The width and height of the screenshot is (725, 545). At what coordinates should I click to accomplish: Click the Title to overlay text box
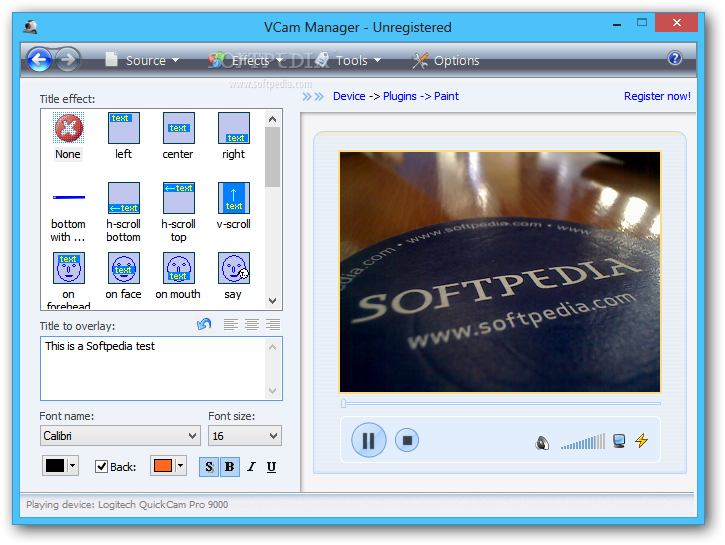coord(161,368)
